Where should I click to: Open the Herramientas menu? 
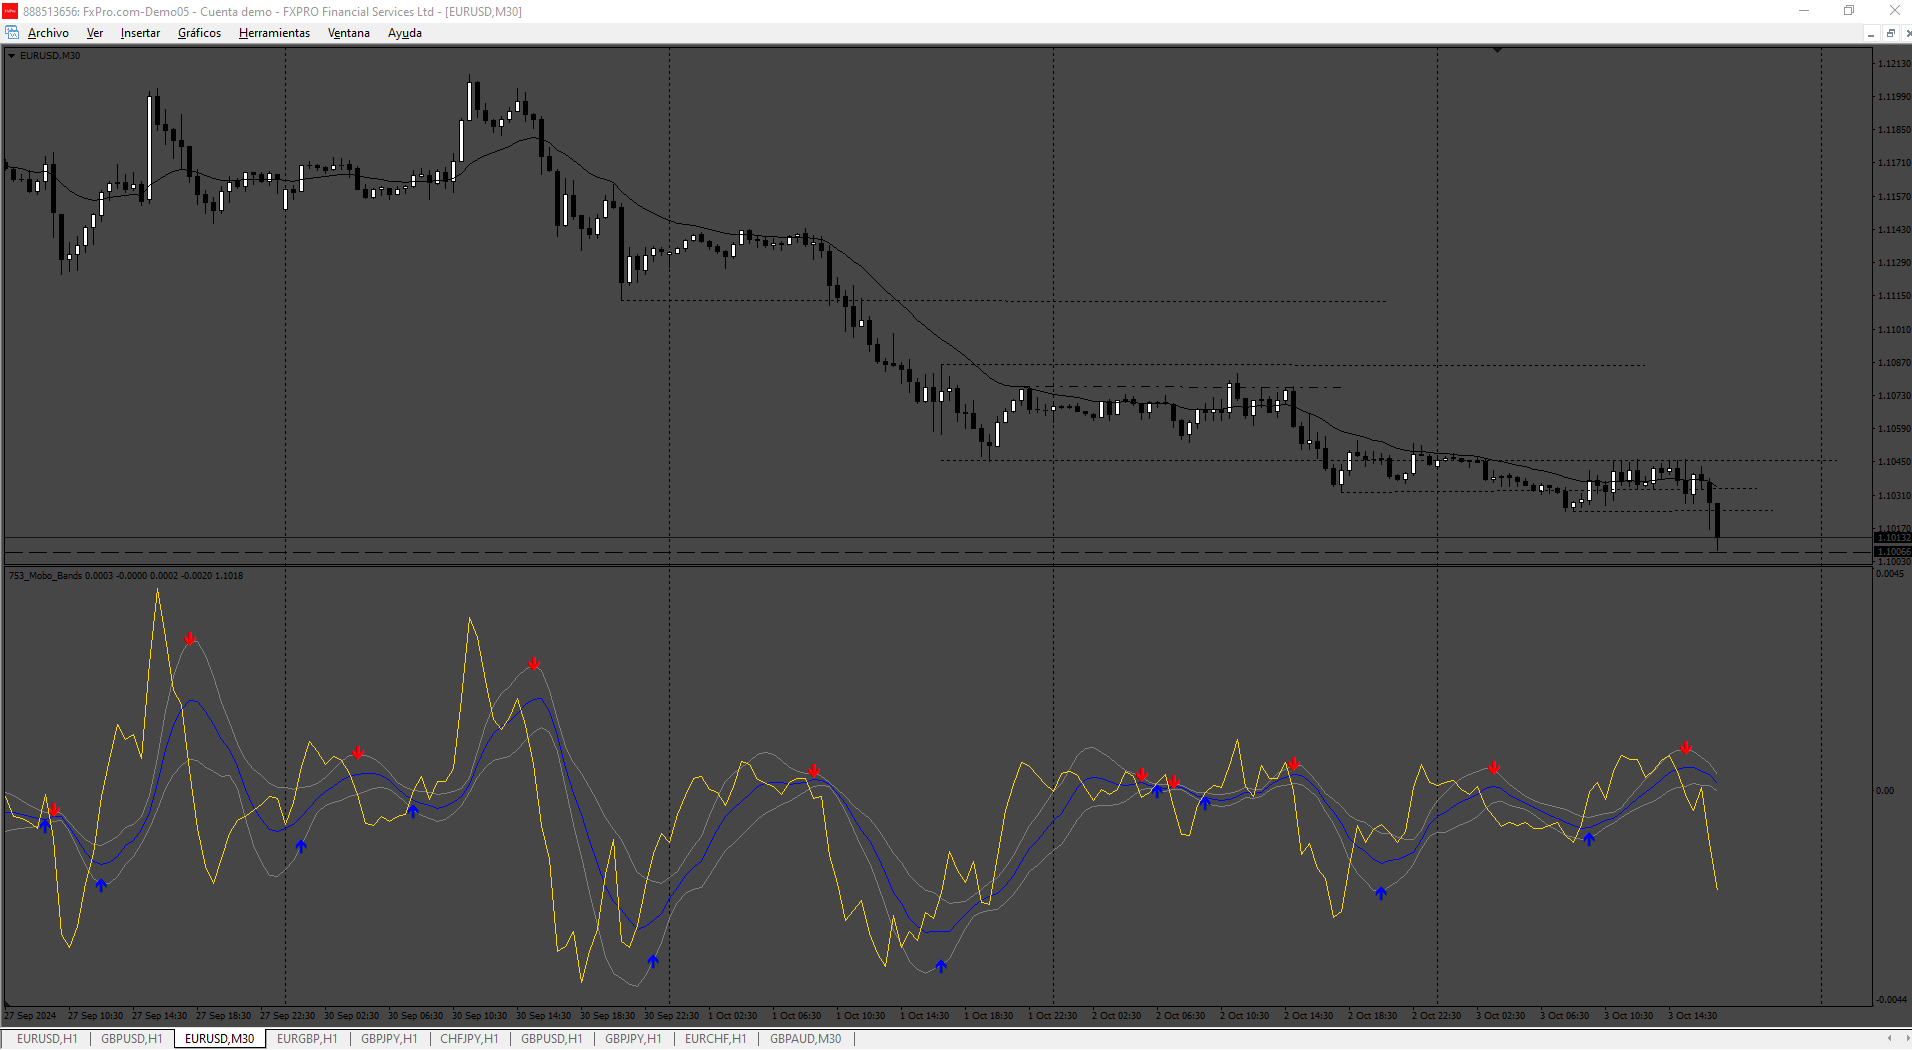click(x=274, y=33)
